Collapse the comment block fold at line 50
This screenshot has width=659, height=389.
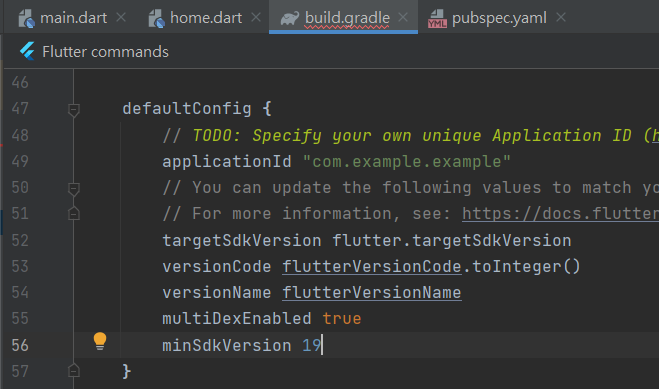[x=74, y=189]
